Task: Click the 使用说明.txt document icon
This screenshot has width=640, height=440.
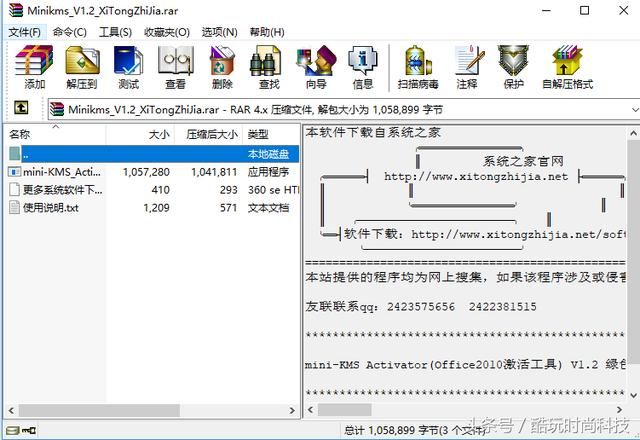Action: point(15,207)
